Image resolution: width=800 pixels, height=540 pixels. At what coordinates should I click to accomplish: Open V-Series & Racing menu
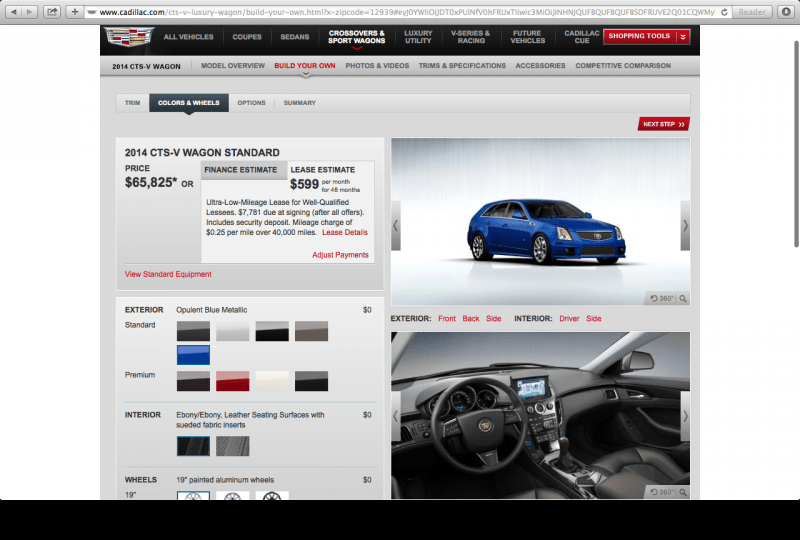[470, 37]
